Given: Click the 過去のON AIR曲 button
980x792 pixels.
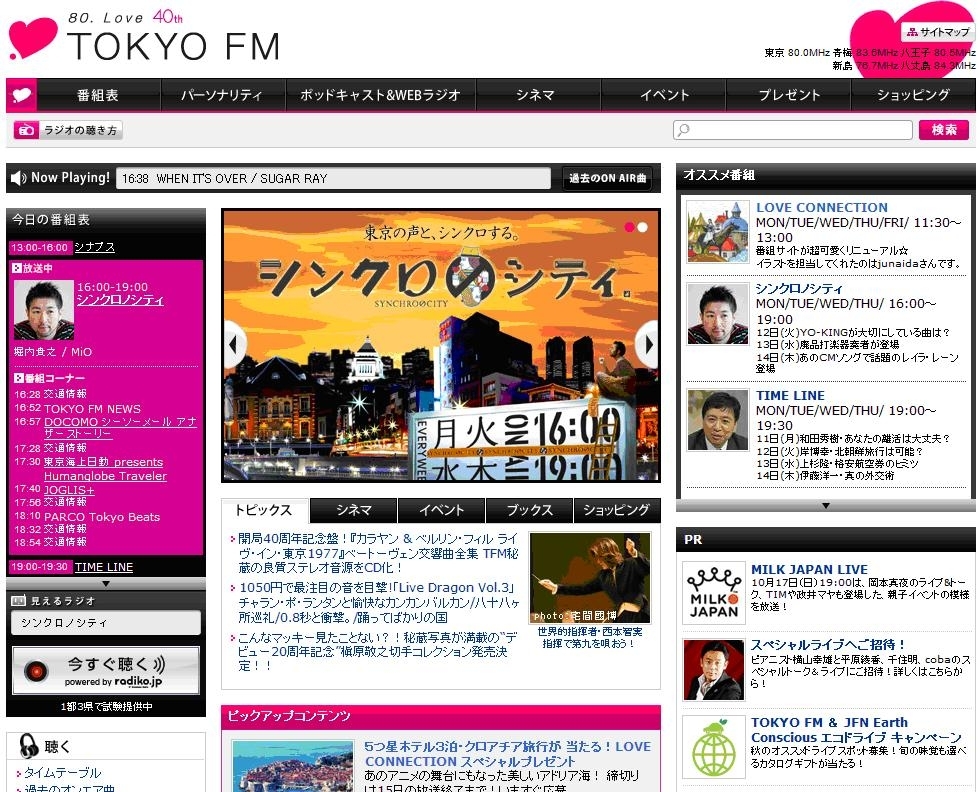Looking at the screenshot, I should [608, 179].
